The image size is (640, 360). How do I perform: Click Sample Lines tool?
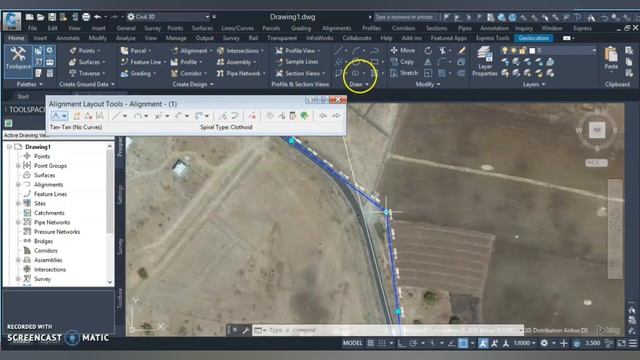[297, 62]
